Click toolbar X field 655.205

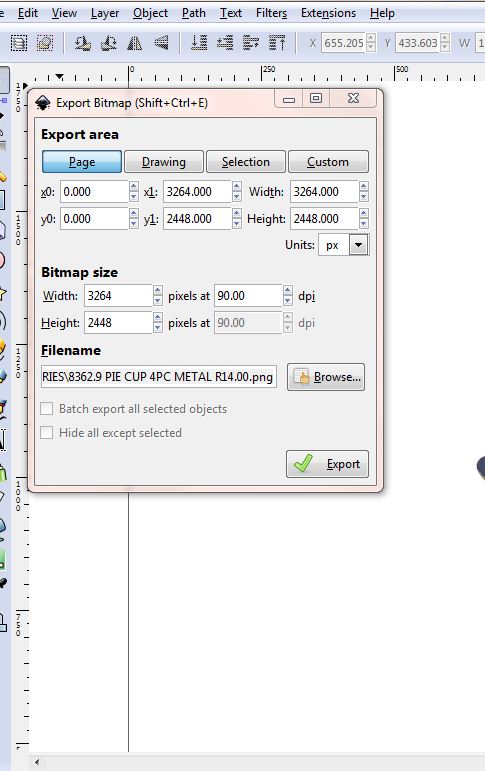point(344,43)
